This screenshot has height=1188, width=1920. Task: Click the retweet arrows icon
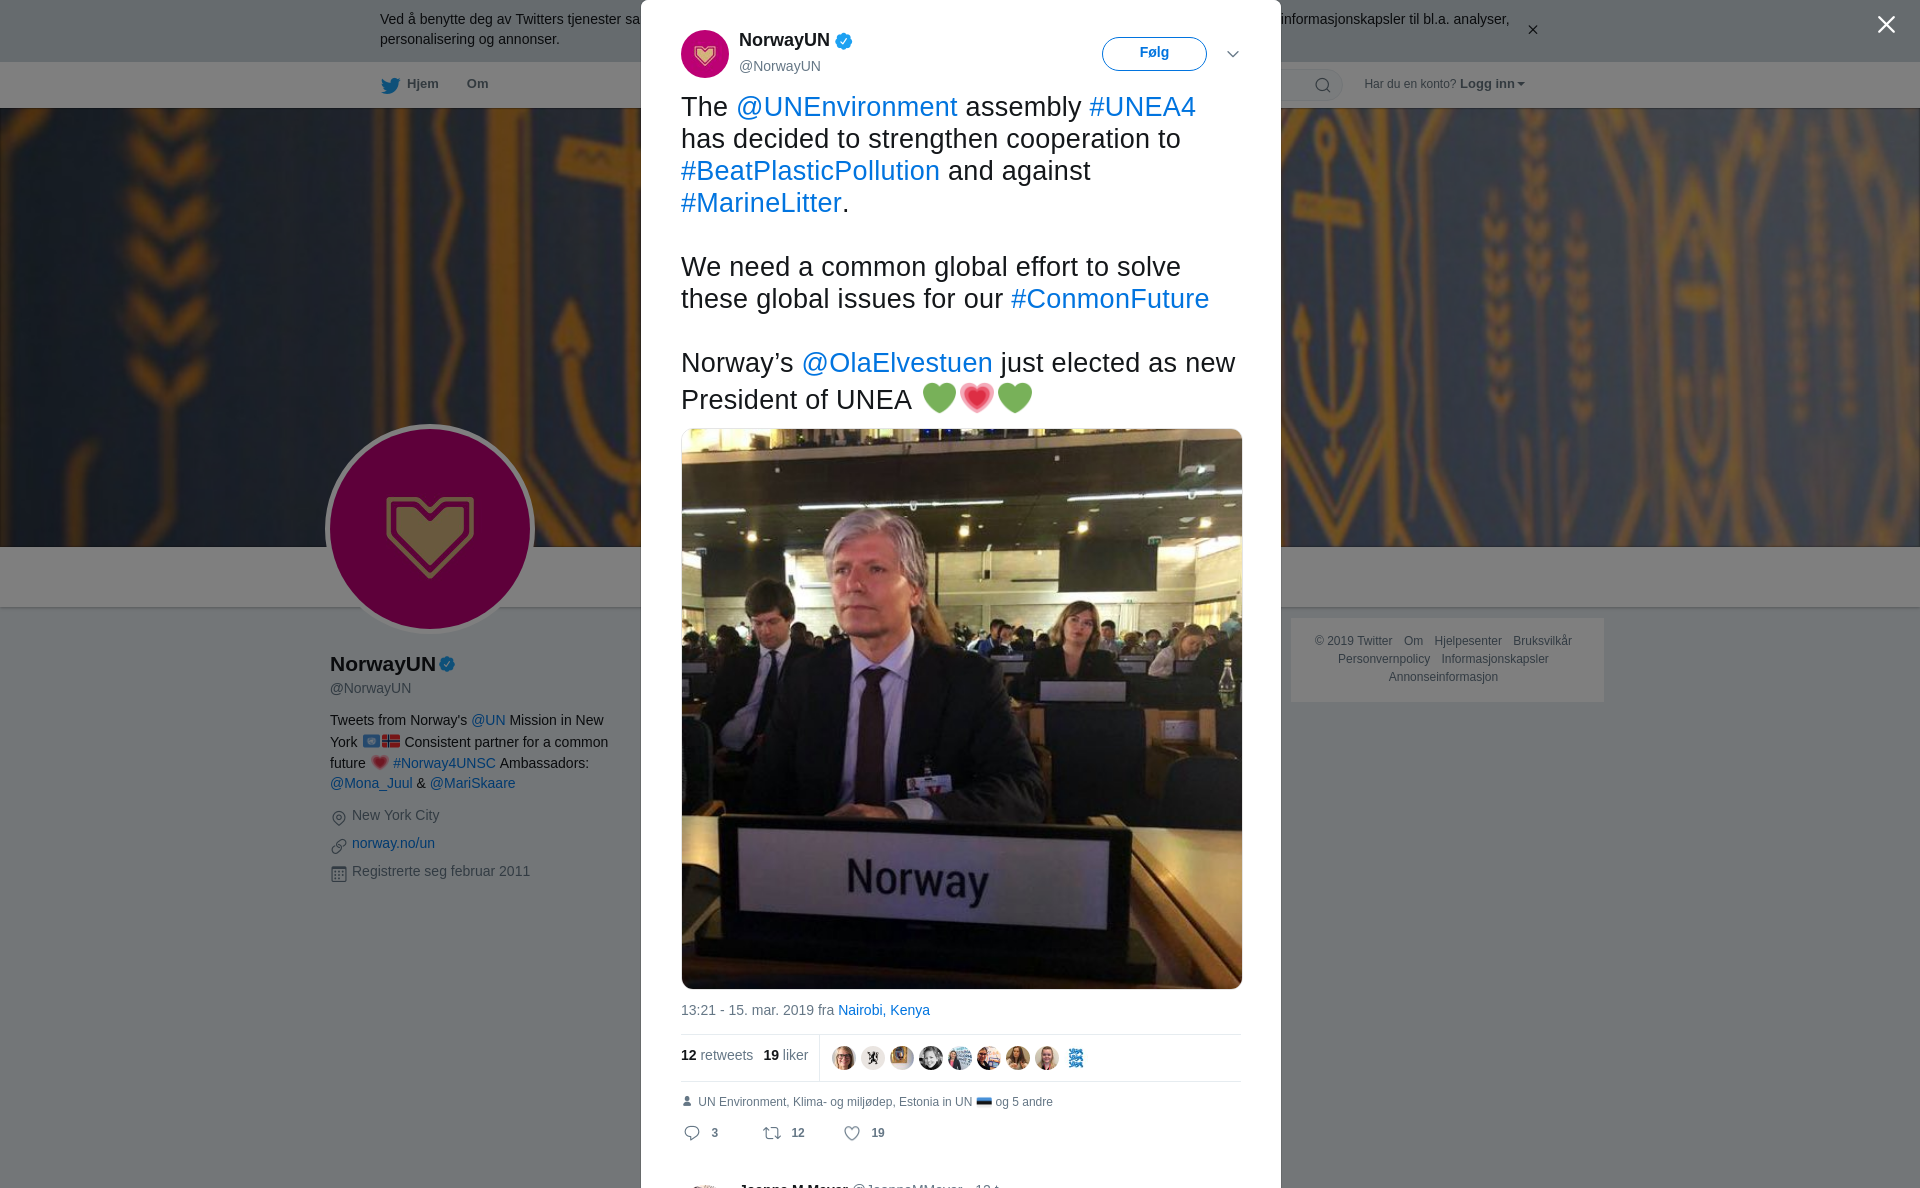click(x=772, y=1133)
